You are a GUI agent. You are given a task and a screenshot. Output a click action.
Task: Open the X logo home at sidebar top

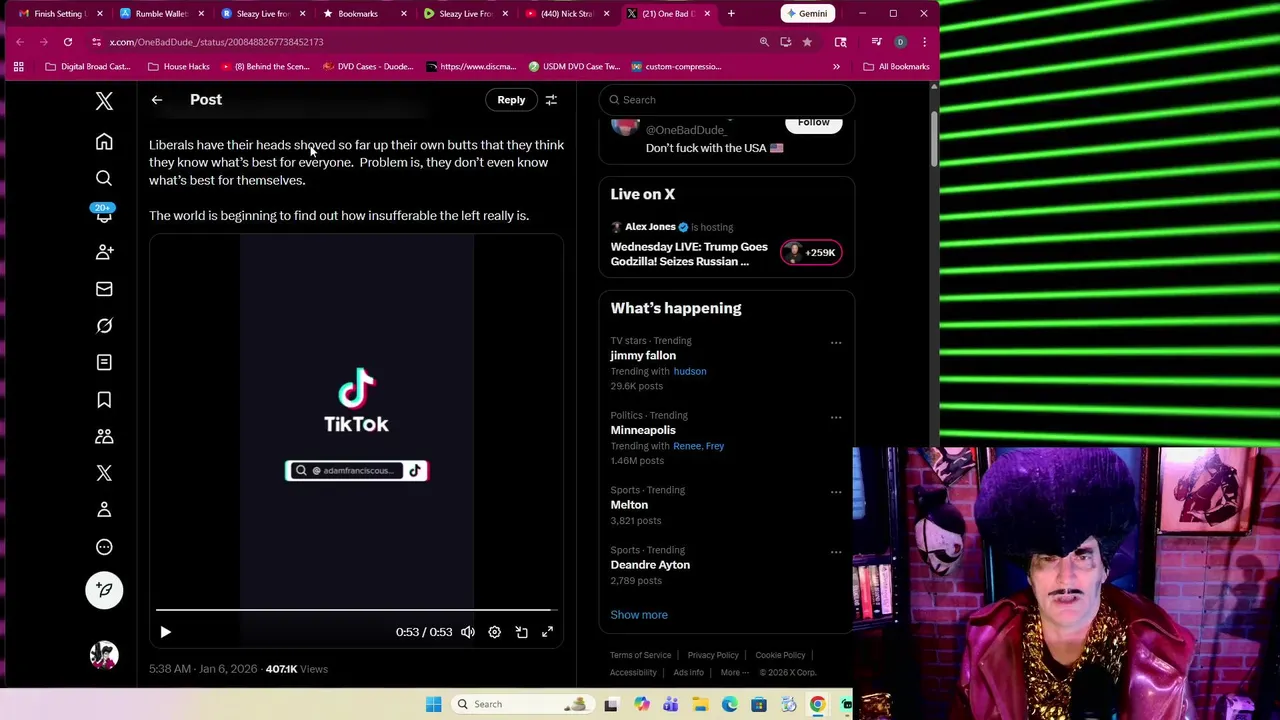(104, 101)
